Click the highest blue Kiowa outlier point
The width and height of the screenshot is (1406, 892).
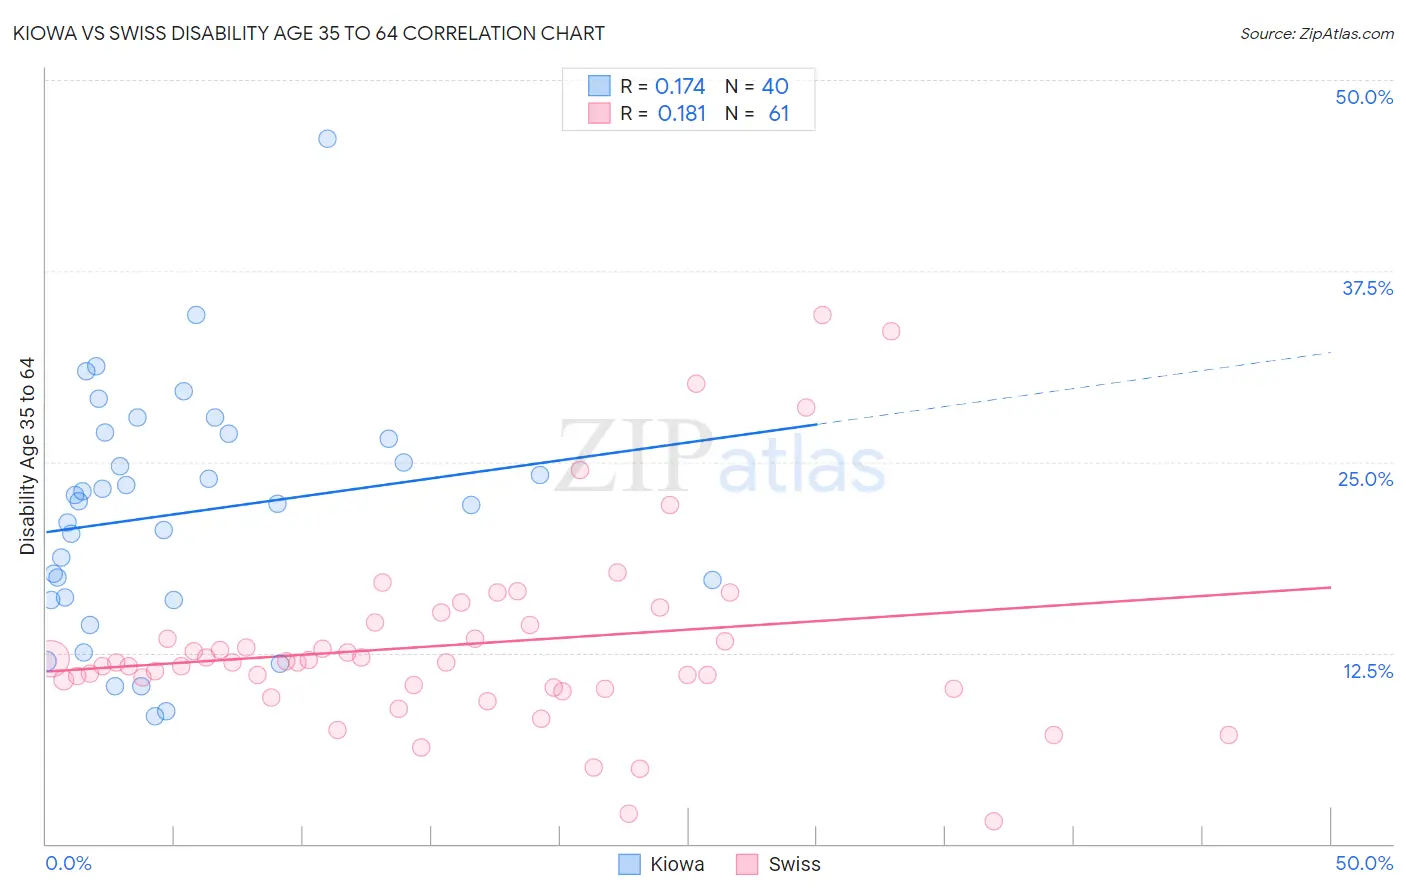pyautogui.click(x=327, y=139)
